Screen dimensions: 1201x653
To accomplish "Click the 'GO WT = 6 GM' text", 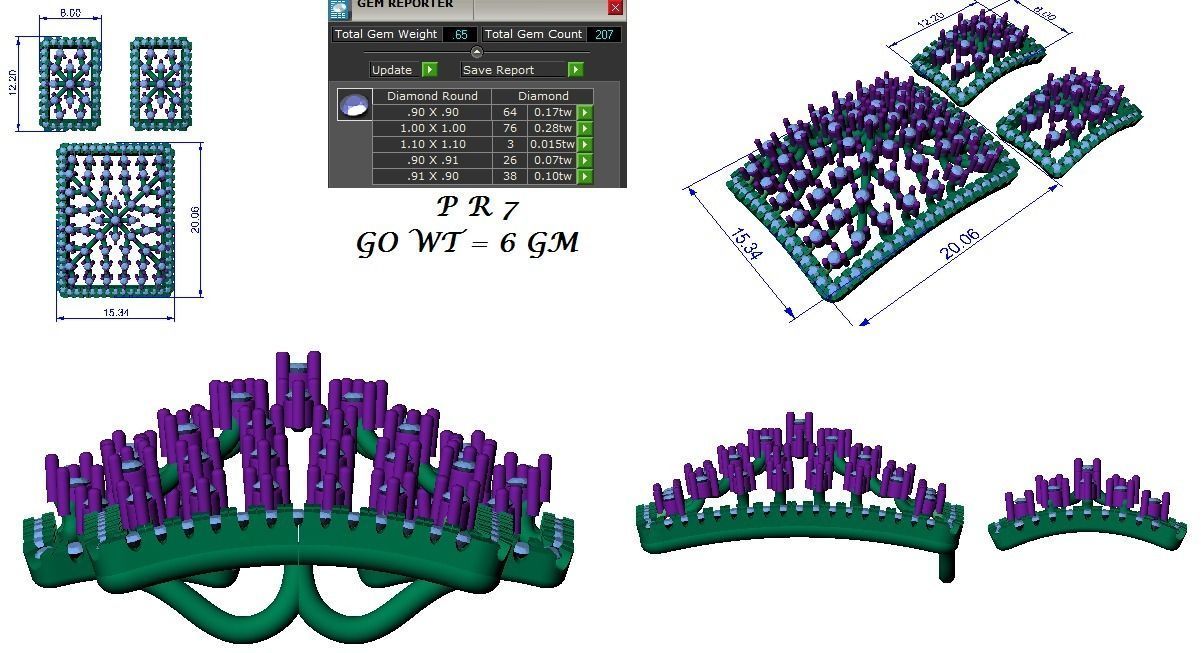I will click(x=467, y=243).
